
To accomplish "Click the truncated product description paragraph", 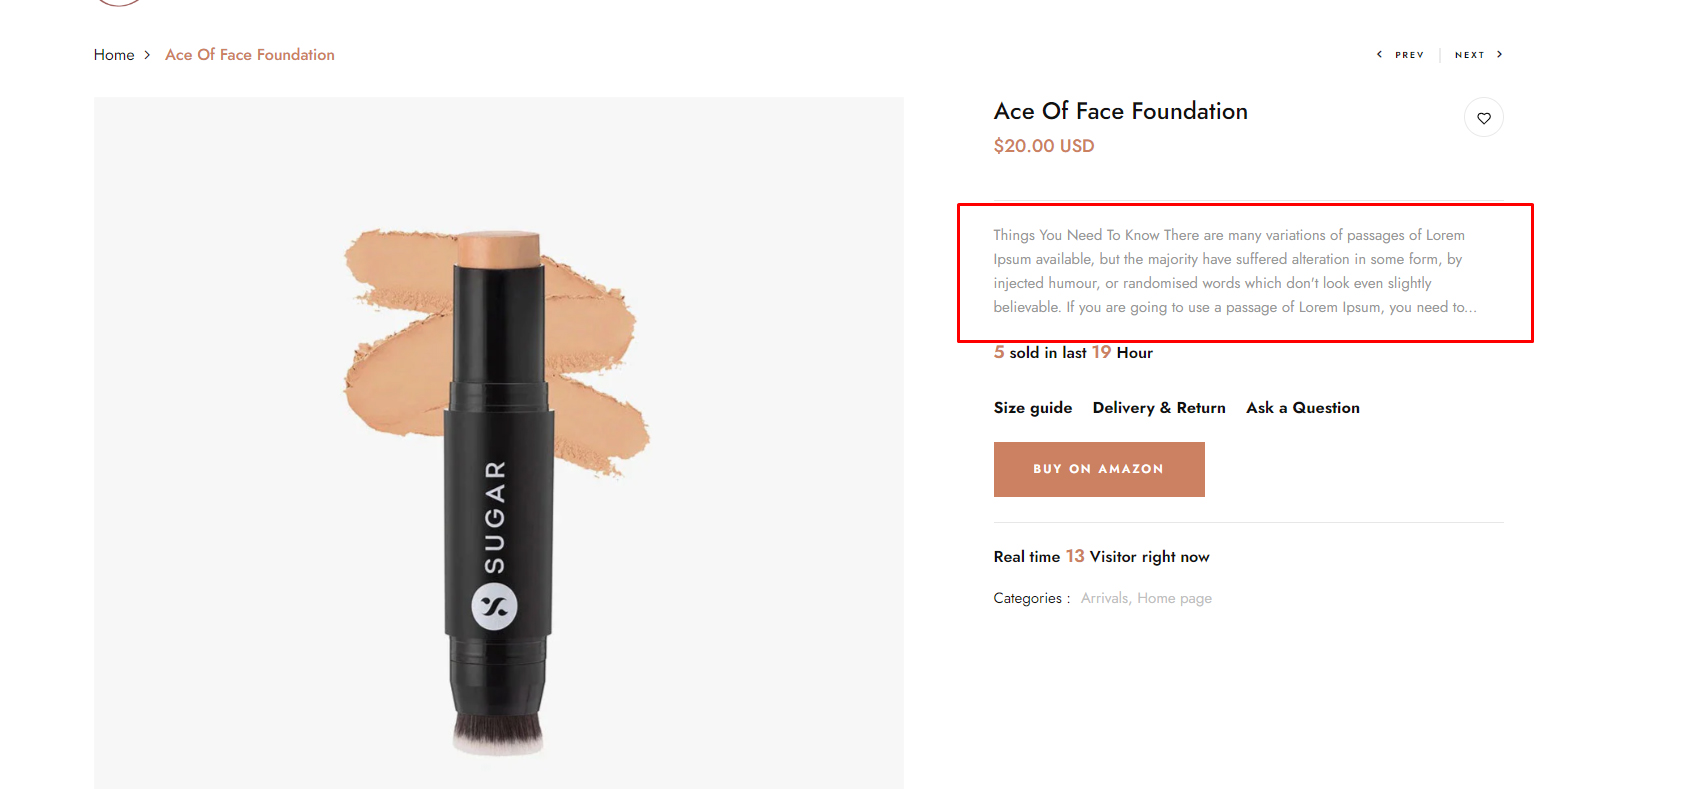I will pos(1236,271).
